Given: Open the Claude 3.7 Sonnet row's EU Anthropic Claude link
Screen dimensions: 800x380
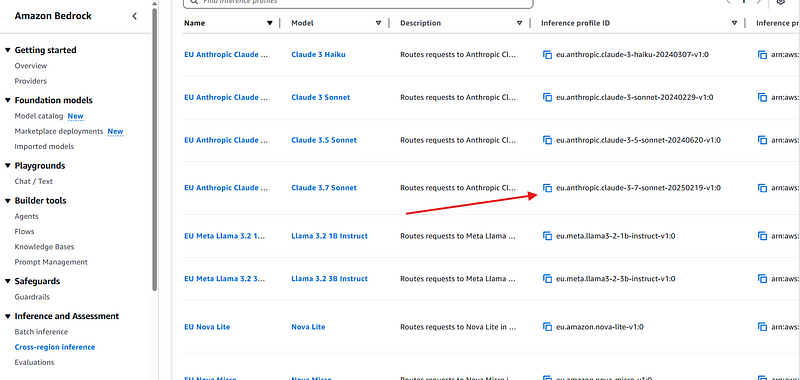Looking at the screenshot, I should click(226, 188).
